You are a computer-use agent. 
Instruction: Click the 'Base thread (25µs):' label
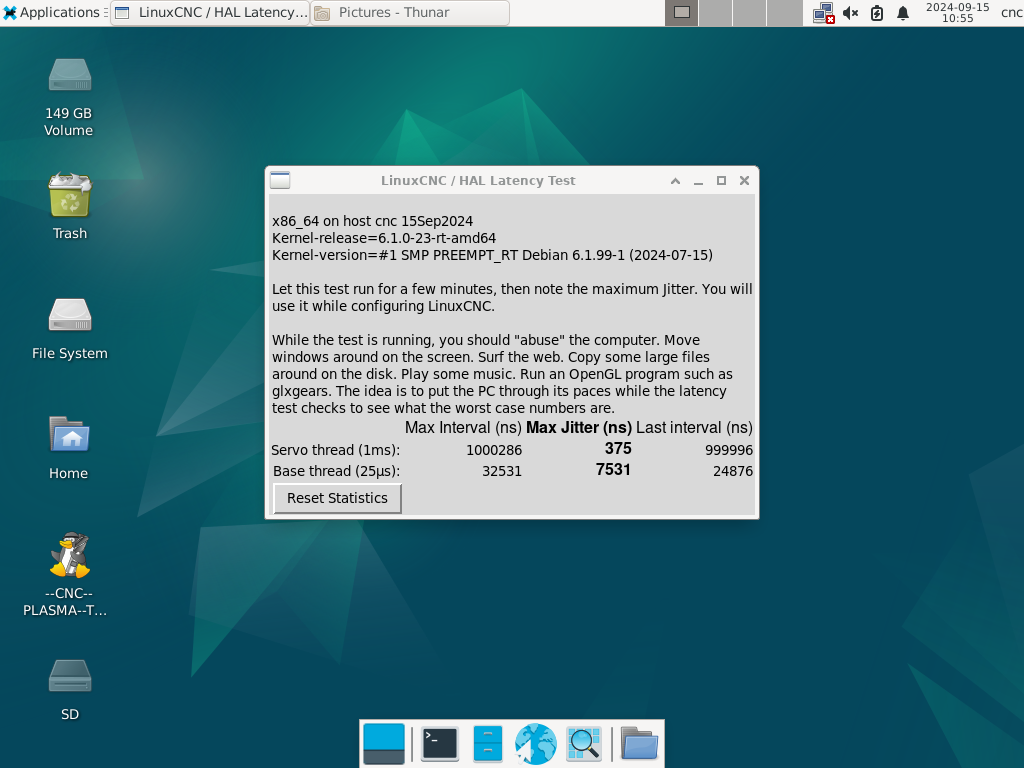[x=336, y=471]
